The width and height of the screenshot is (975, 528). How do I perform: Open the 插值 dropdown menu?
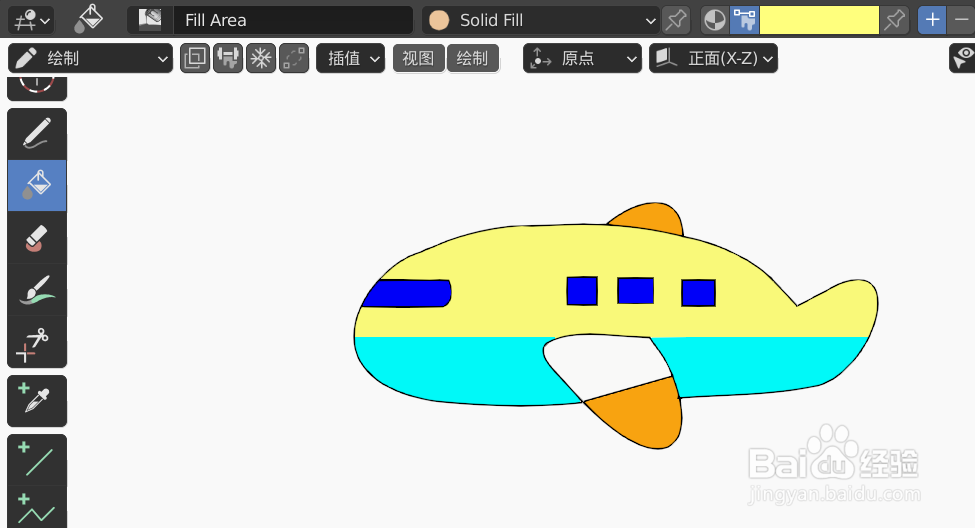coord(351,58)
